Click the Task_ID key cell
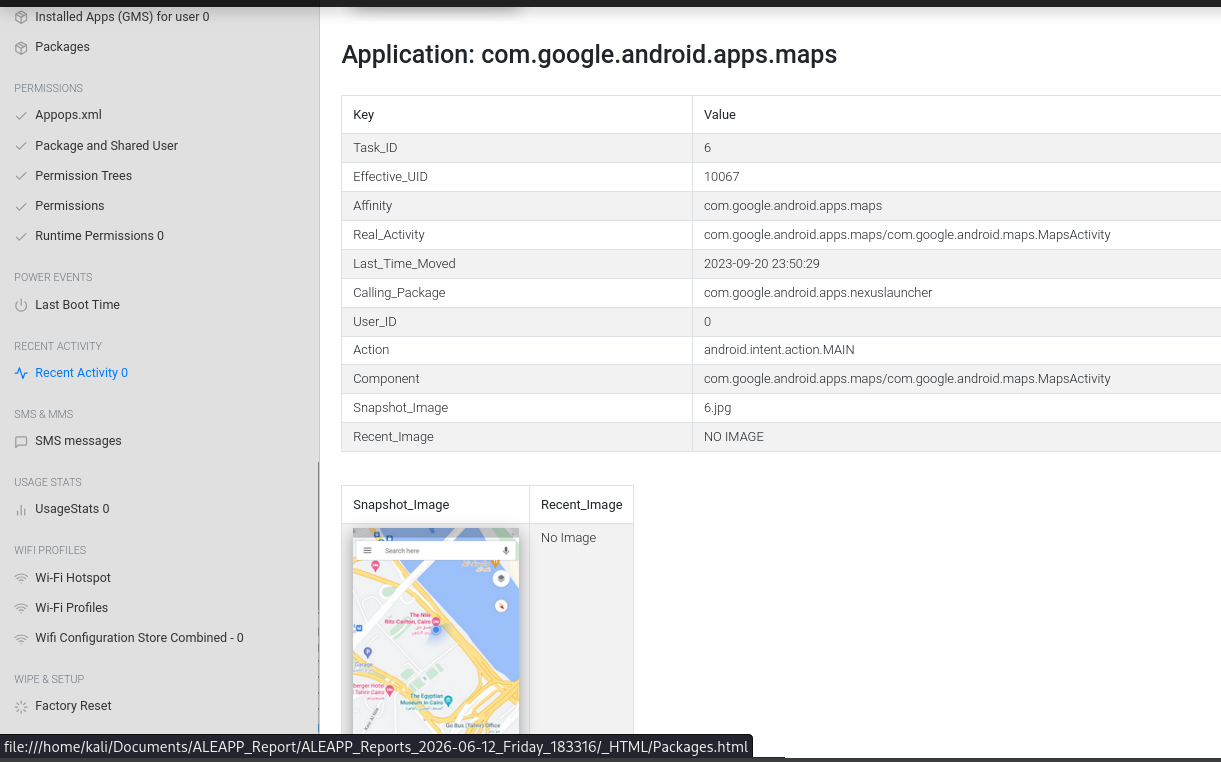The width and height of the screenshot is (1221, 762). tap(517, 148)
